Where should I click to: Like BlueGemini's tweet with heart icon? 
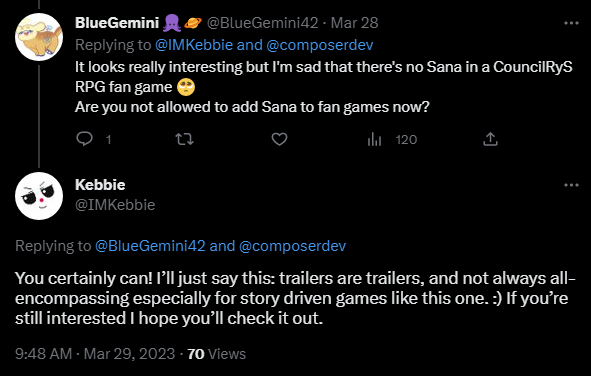point(279,139)
